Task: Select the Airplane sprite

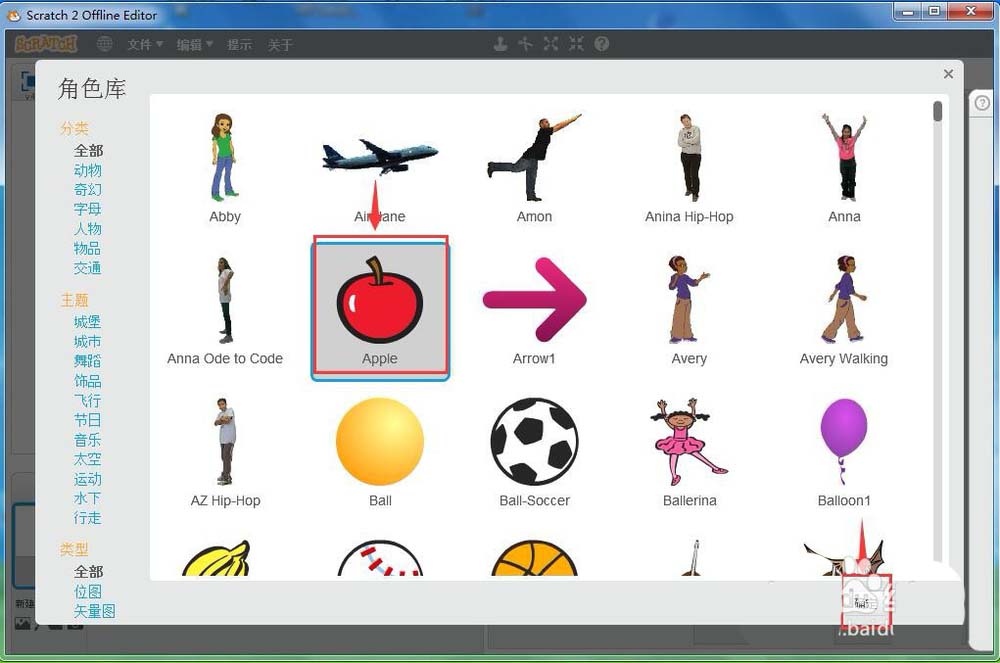Action: pos(379,168)
